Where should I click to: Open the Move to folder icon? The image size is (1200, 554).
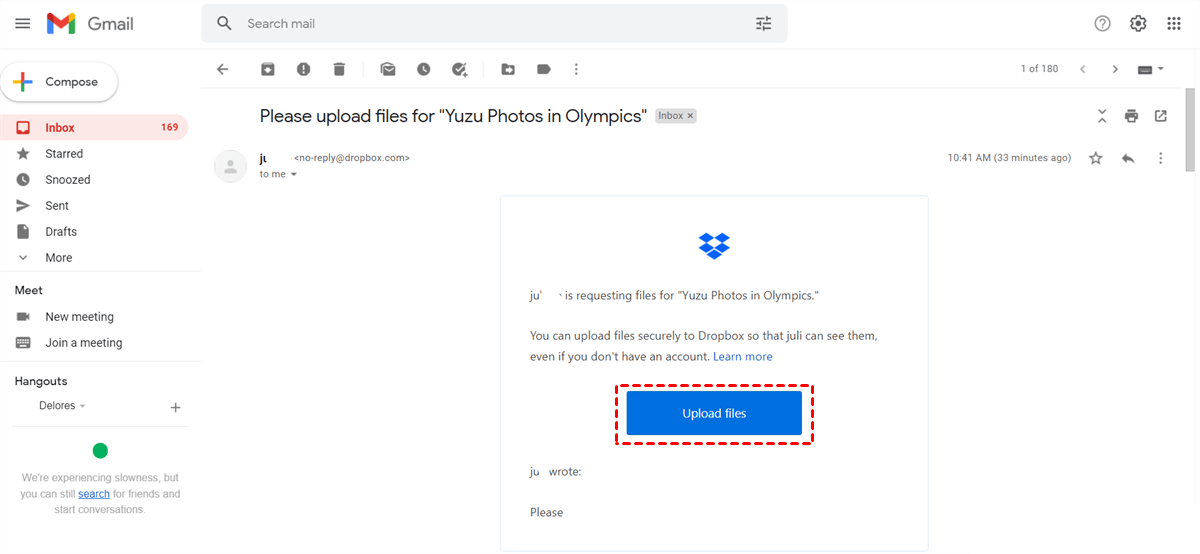point(508,69)
